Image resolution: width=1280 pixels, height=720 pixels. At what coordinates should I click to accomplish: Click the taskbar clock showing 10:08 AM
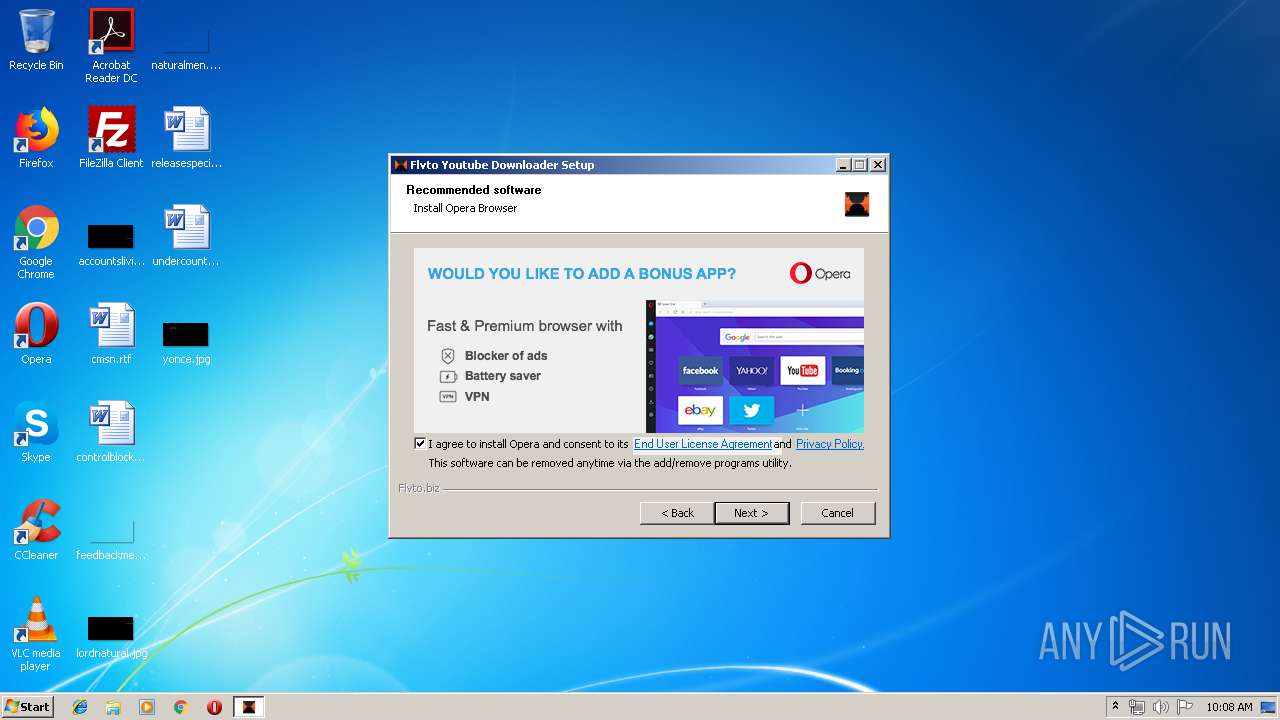(1229, 707)
